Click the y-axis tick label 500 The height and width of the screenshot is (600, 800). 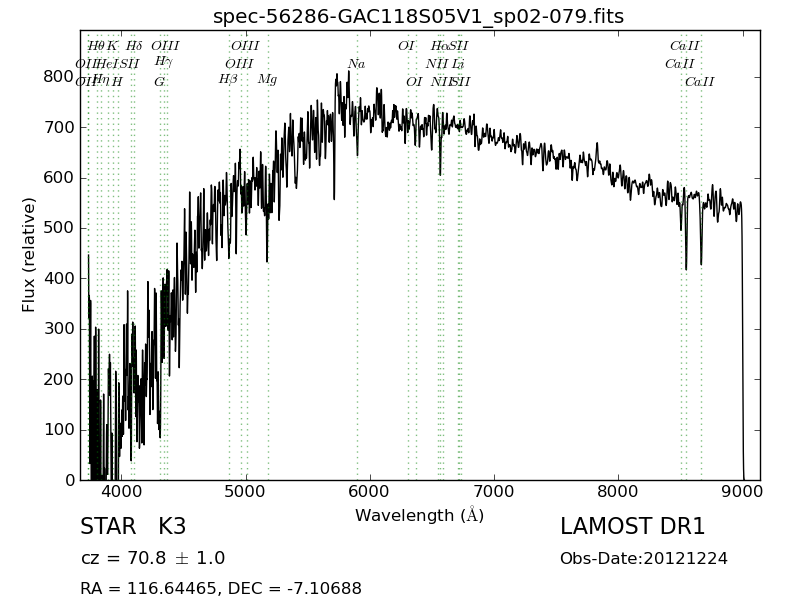point(59,228)
